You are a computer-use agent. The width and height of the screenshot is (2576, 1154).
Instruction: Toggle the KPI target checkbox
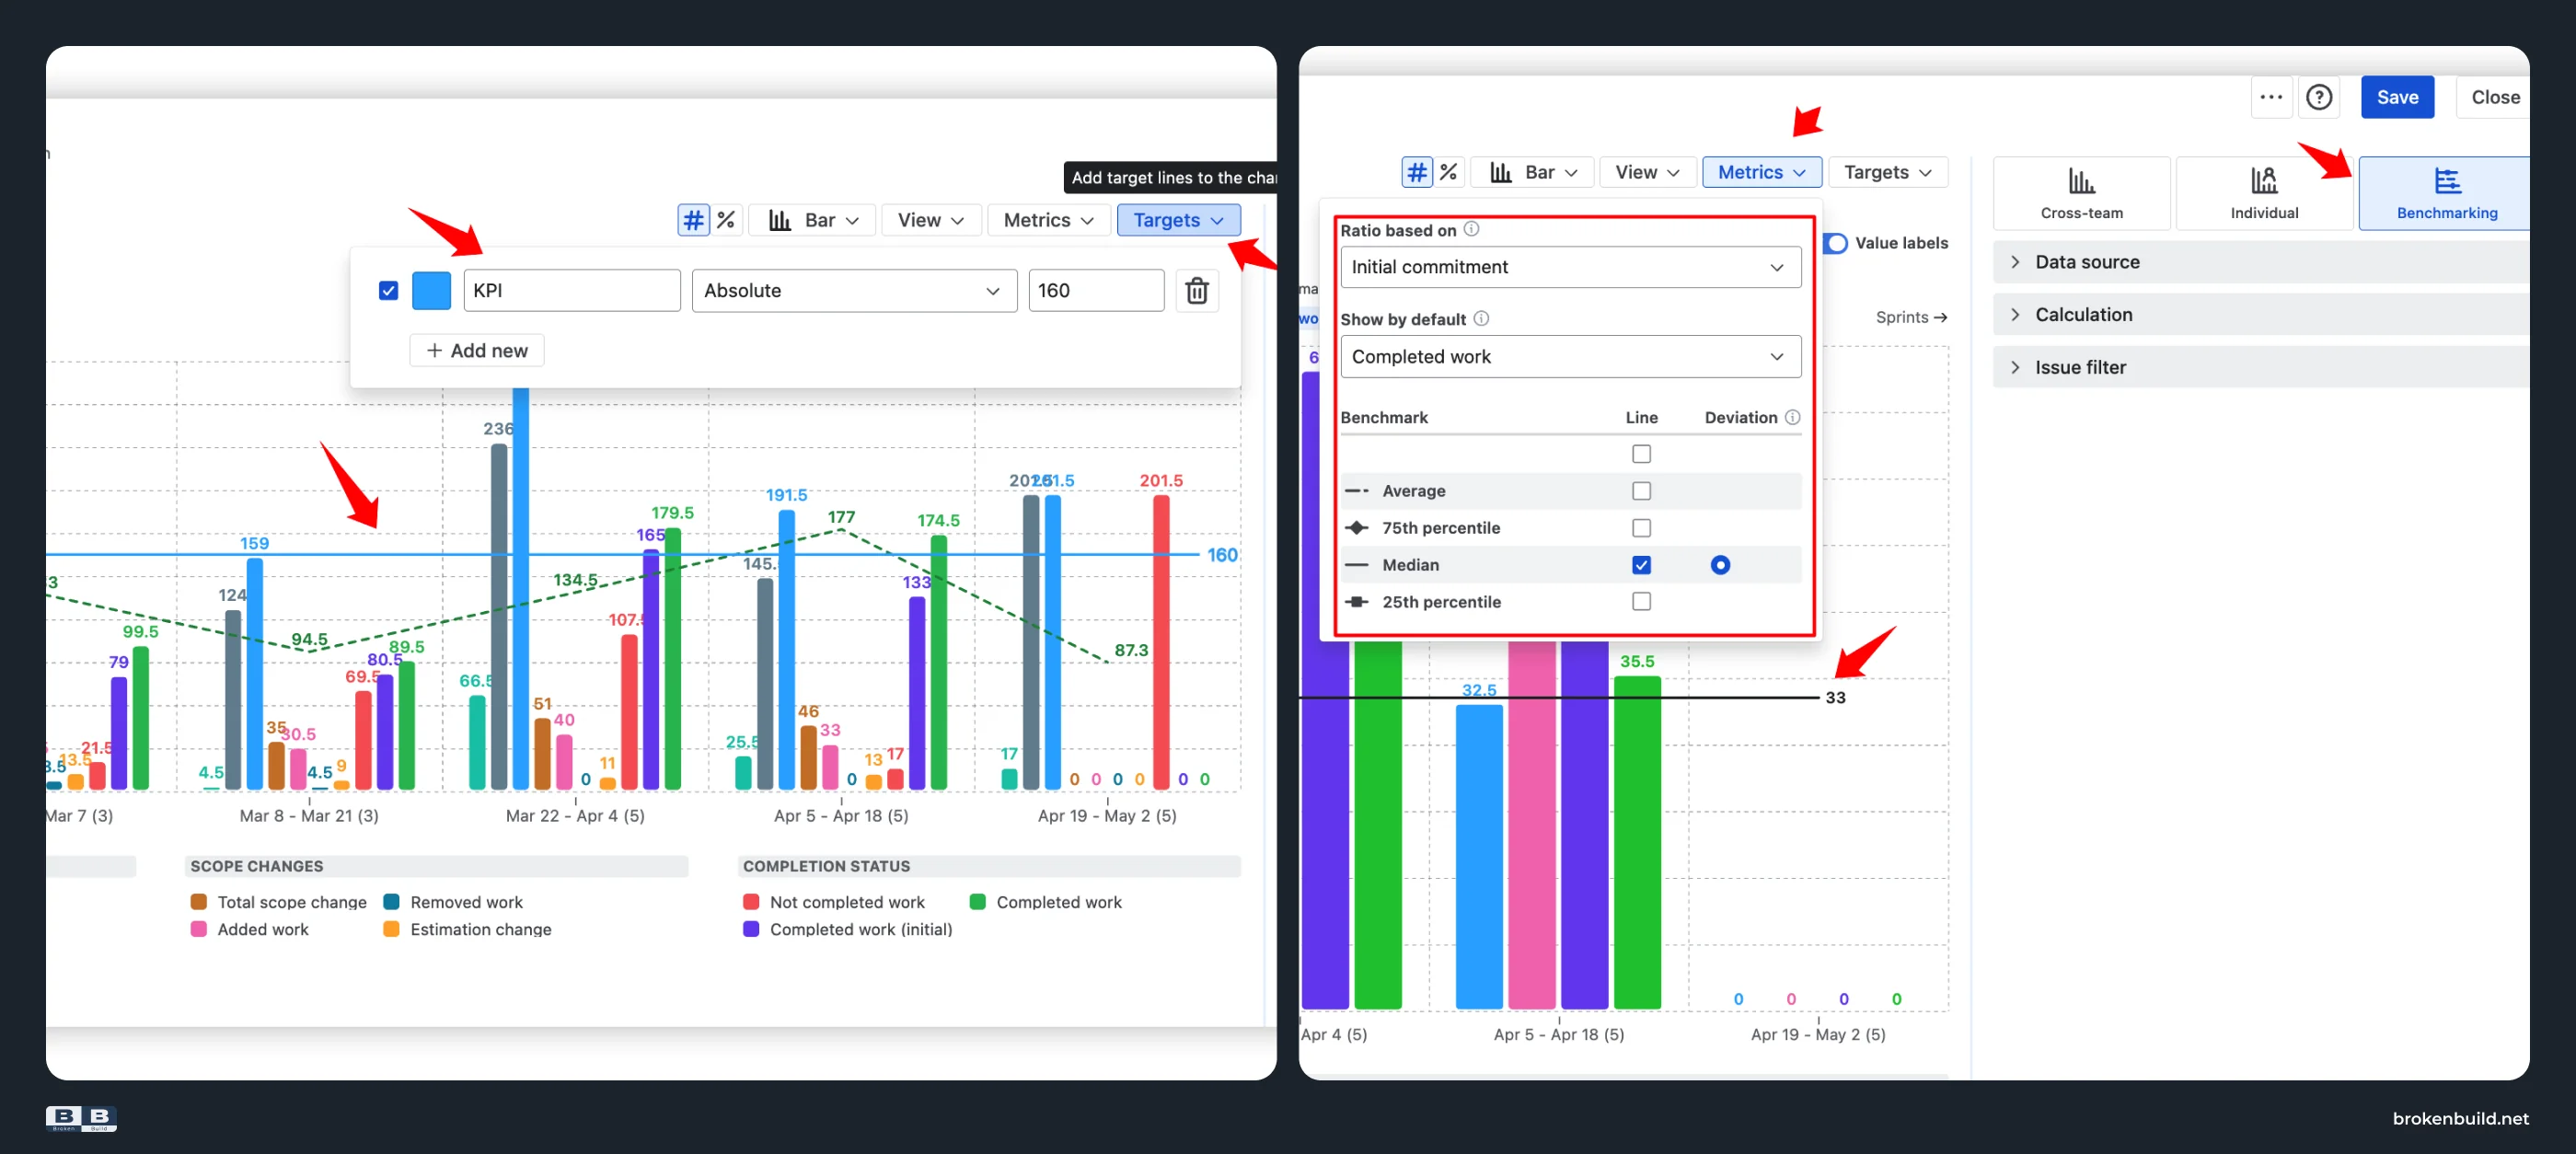coord(389,291)
